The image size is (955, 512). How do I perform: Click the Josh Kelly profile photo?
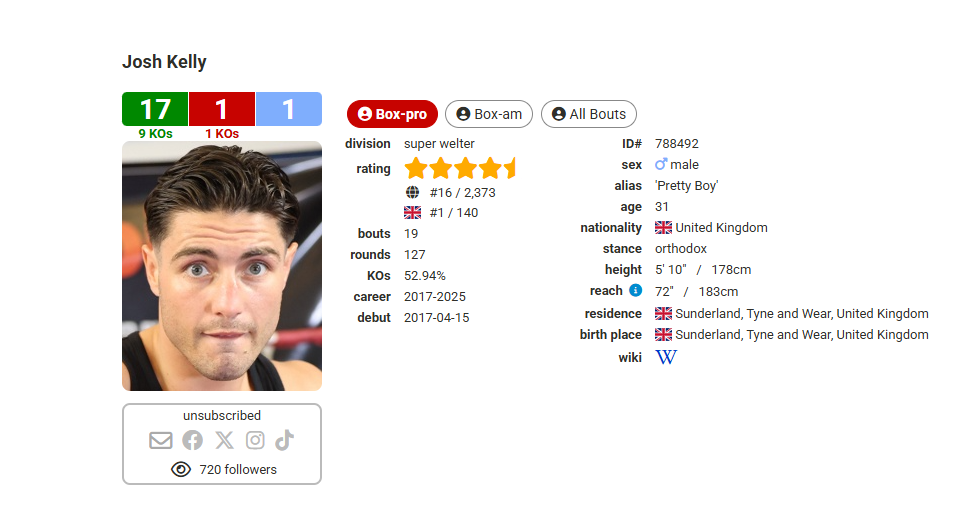point(222,265)
